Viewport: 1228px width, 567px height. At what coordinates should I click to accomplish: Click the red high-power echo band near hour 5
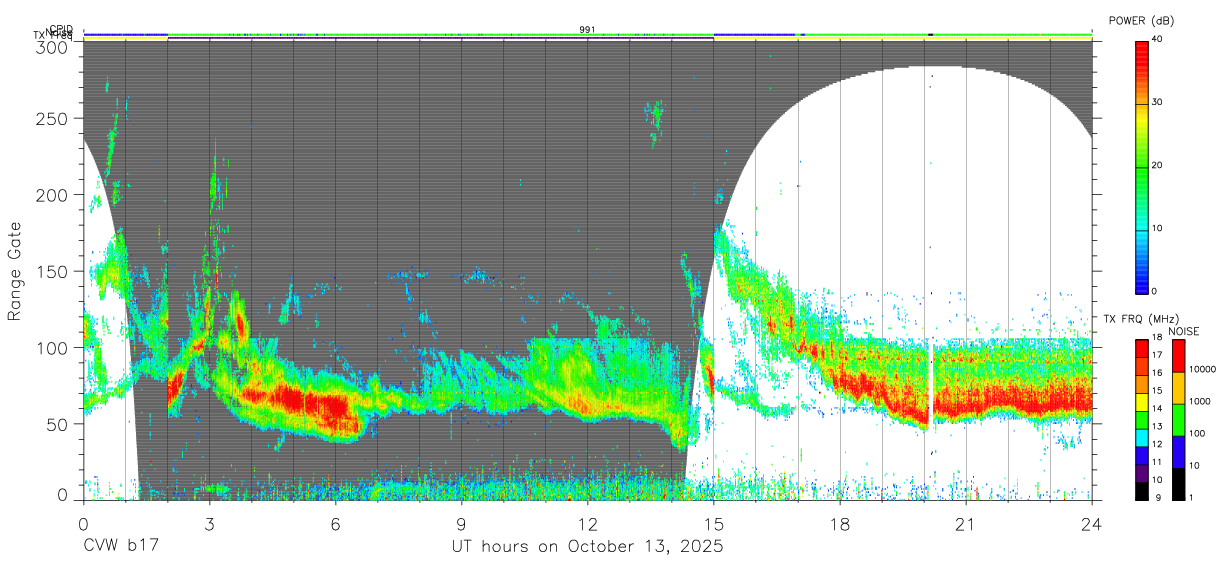click(x=295, y=403)
